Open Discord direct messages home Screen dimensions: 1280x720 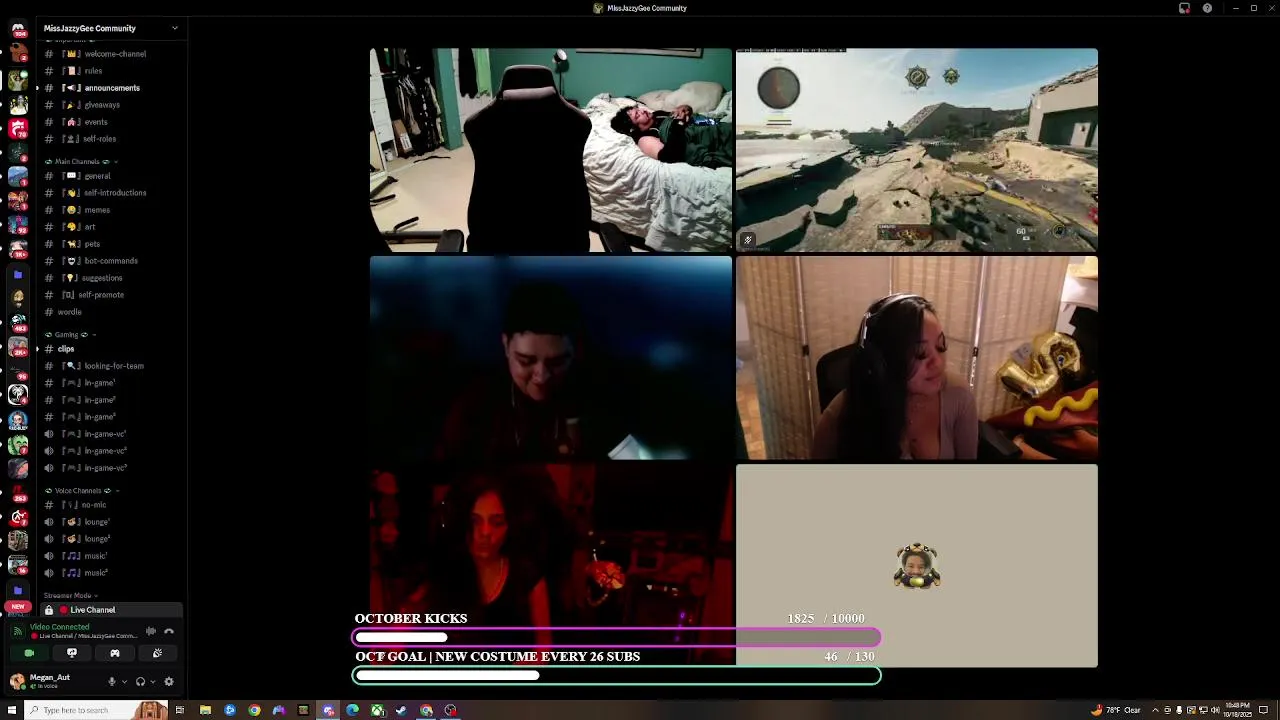(18, 30)
